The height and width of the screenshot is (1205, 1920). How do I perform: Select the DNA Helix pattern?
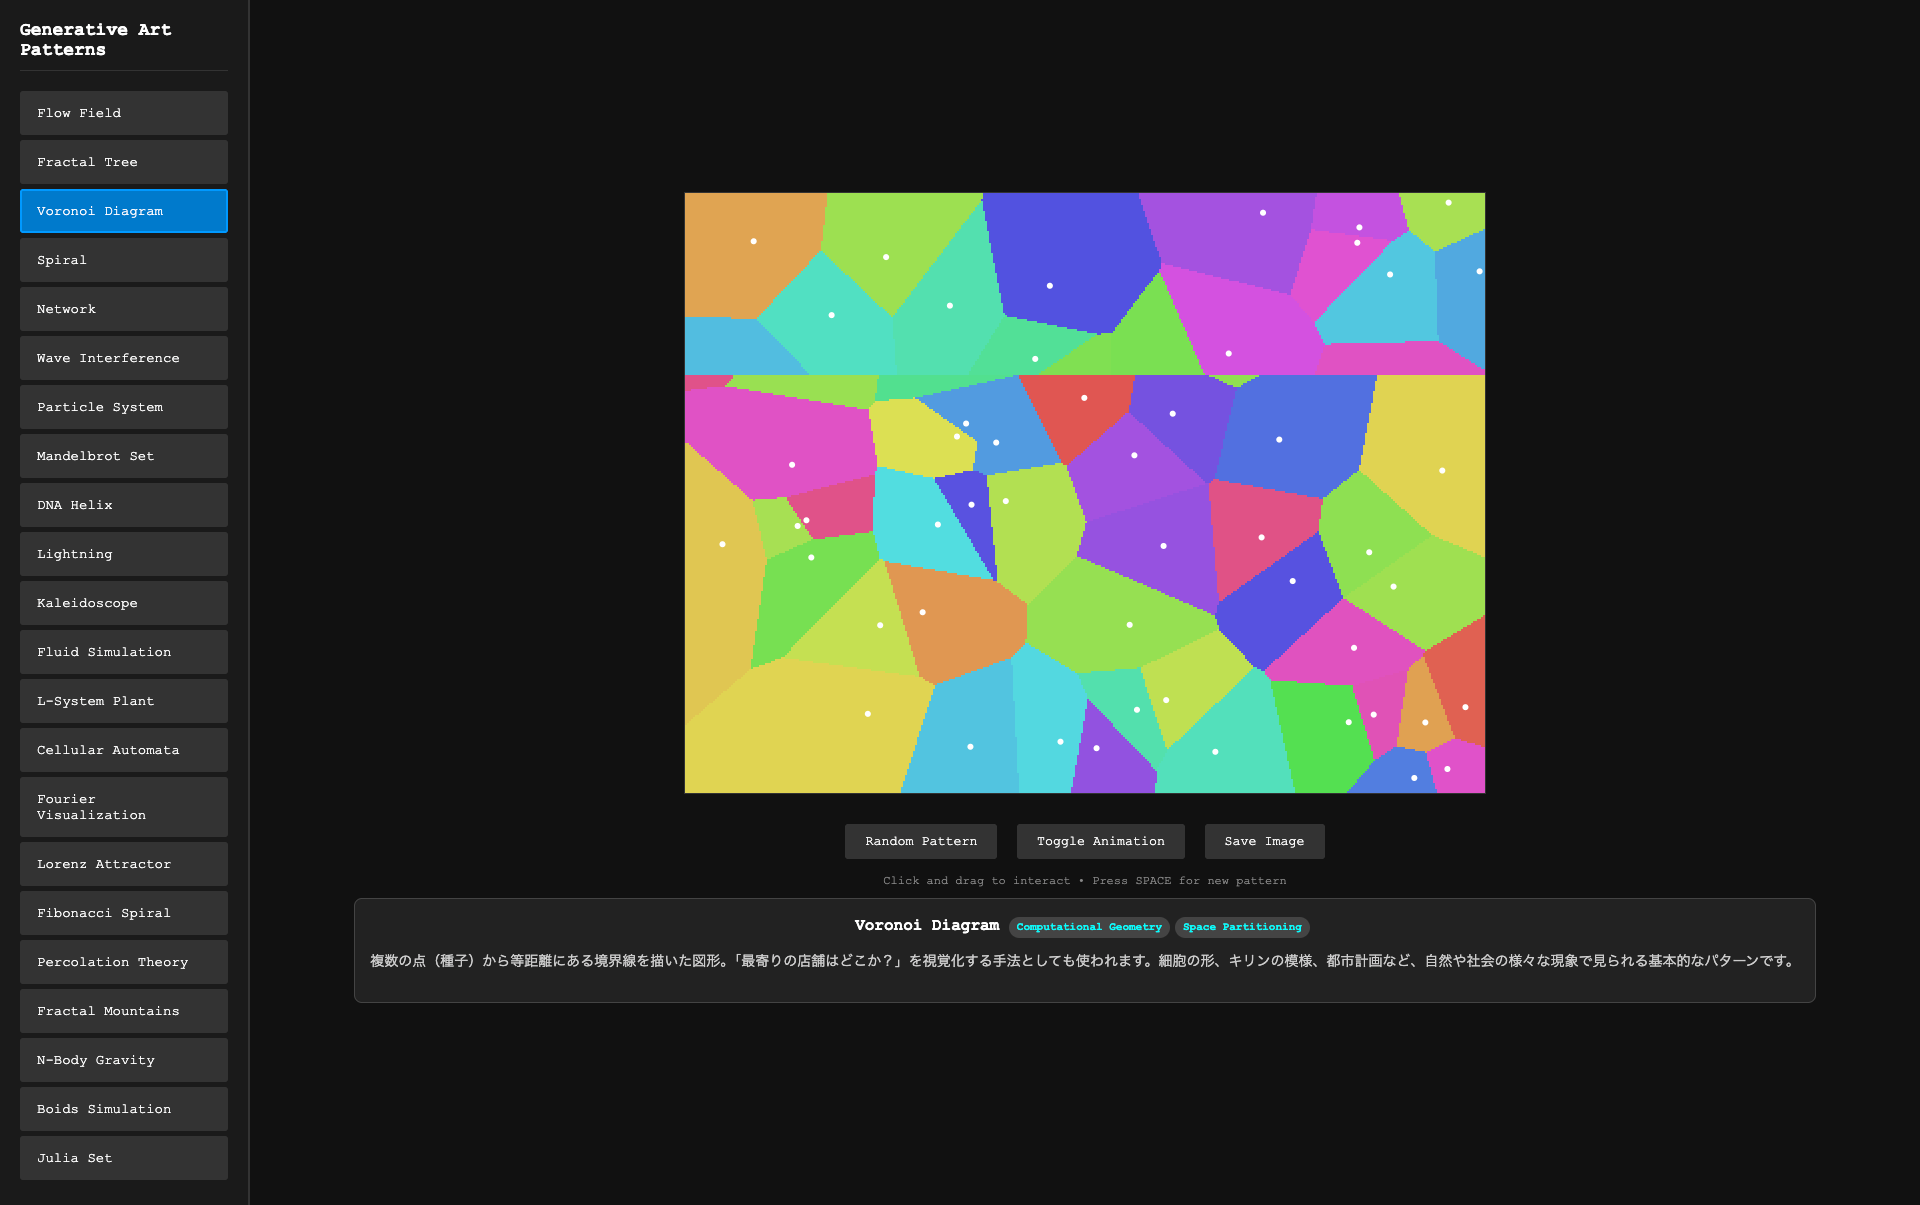point(123,505)
